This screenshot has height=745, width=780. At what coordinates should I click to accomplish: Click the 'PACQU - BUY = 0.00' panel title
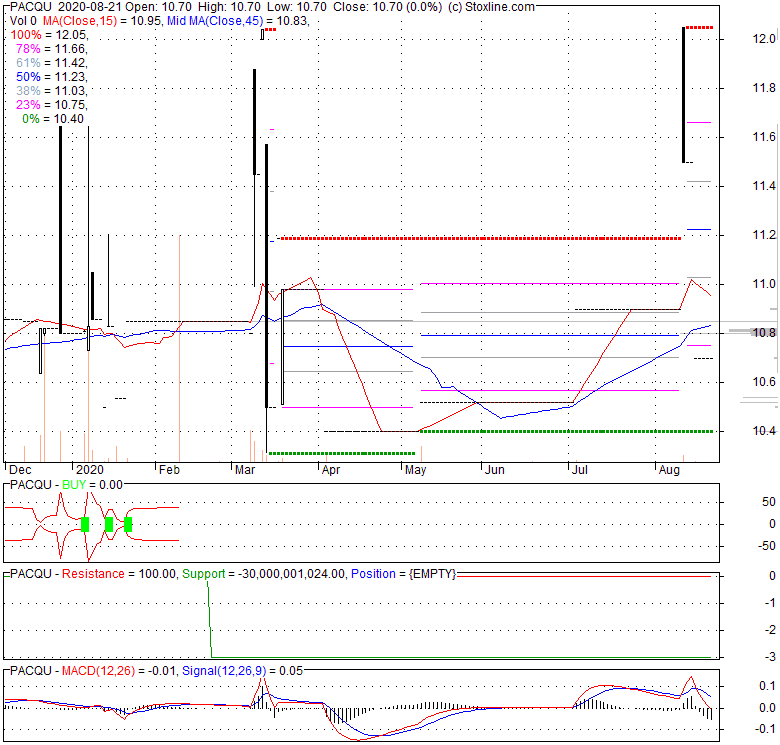tap(66, 485)
